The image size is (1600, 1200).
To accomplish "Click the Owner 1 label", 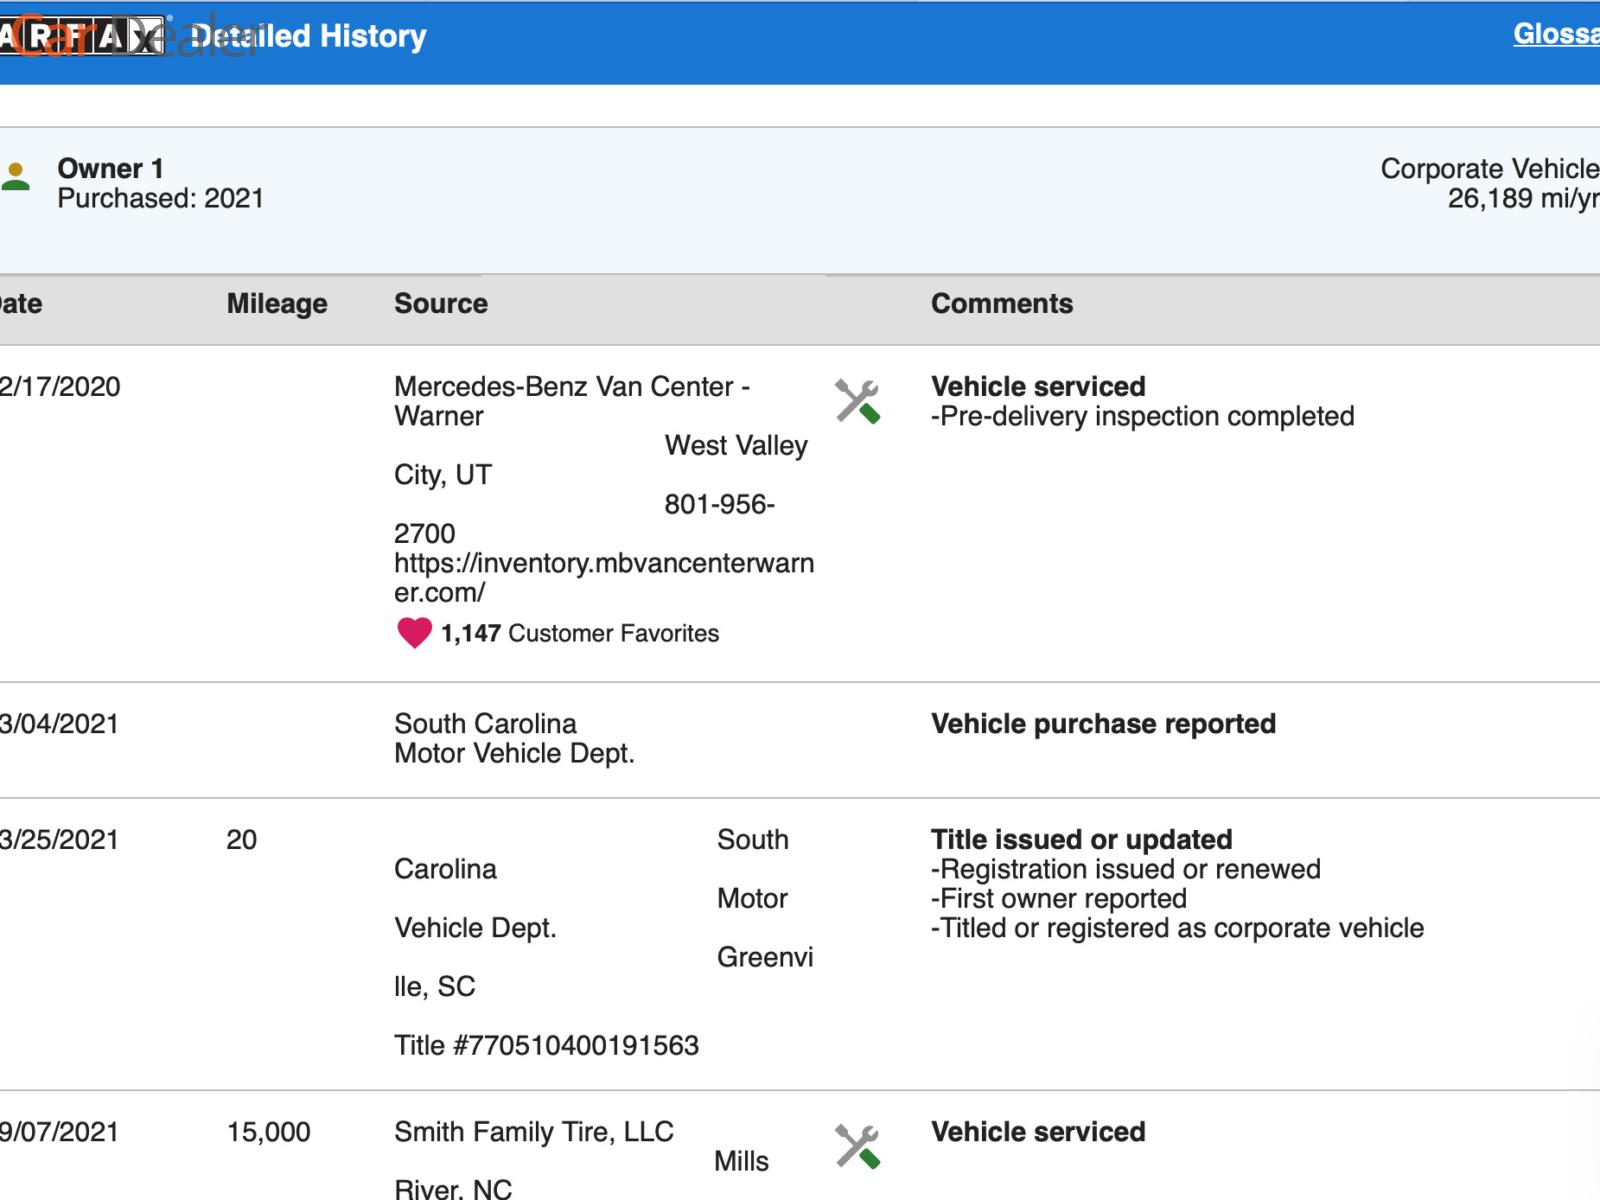I will tap(110, 168).
